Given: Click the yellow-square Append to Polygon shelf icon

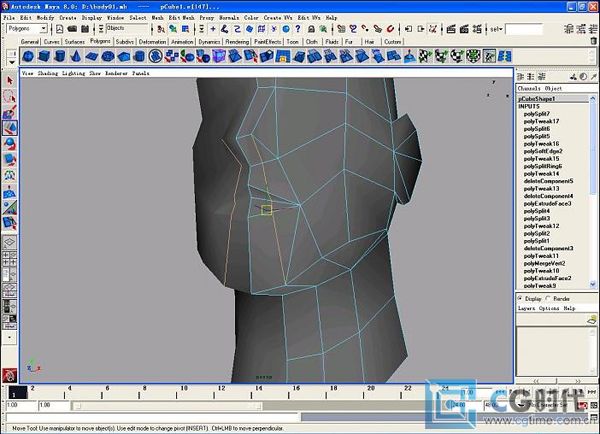Looking at the screenshot, I should tap(282, 57).
